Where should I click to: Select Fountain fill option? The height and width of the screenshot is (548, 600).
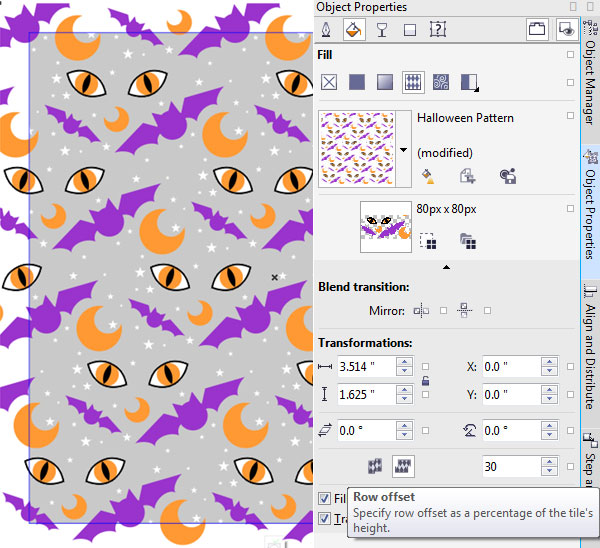pos(385,82)
